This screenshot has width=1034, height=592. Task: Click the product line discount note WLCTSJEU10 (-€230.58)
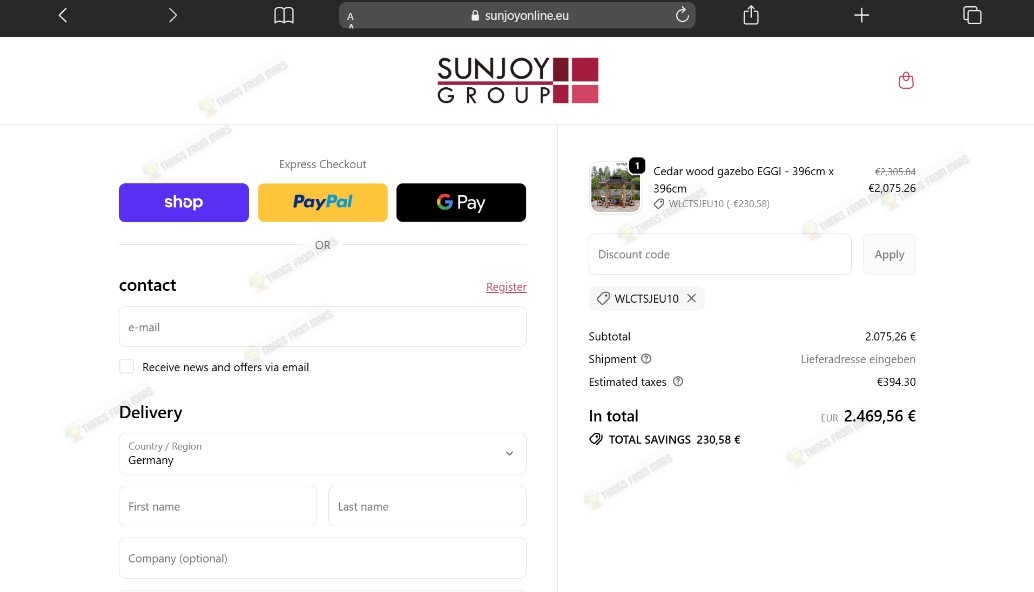(719, 204)
